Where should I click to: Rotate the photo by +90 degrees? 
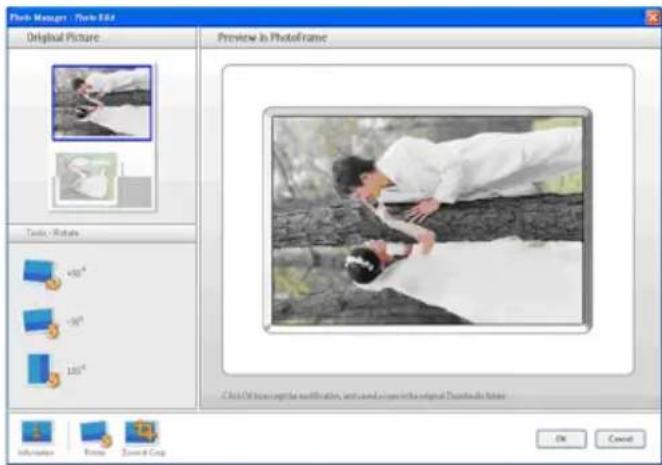(41, 275)
